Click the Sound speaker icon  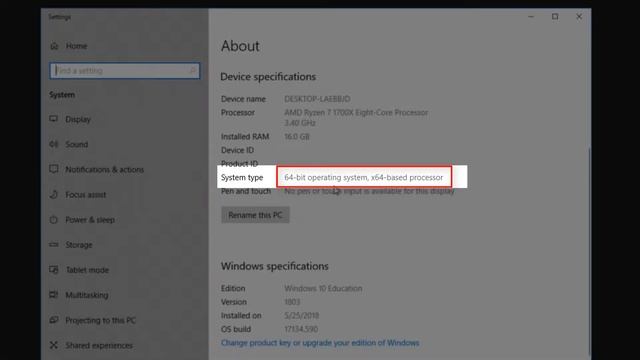pyautogui.click(x=54, y=144)
